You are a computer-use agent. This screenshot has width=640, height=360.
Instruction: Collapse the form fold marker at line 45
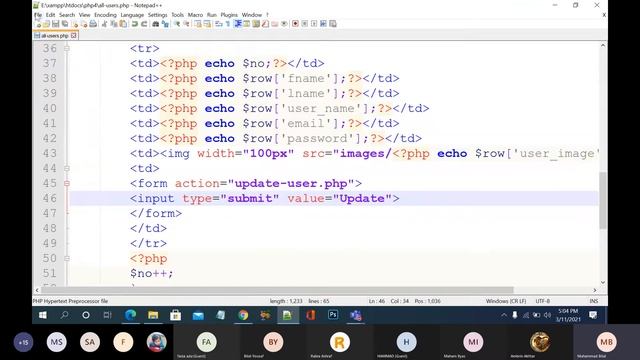(67, 183)
